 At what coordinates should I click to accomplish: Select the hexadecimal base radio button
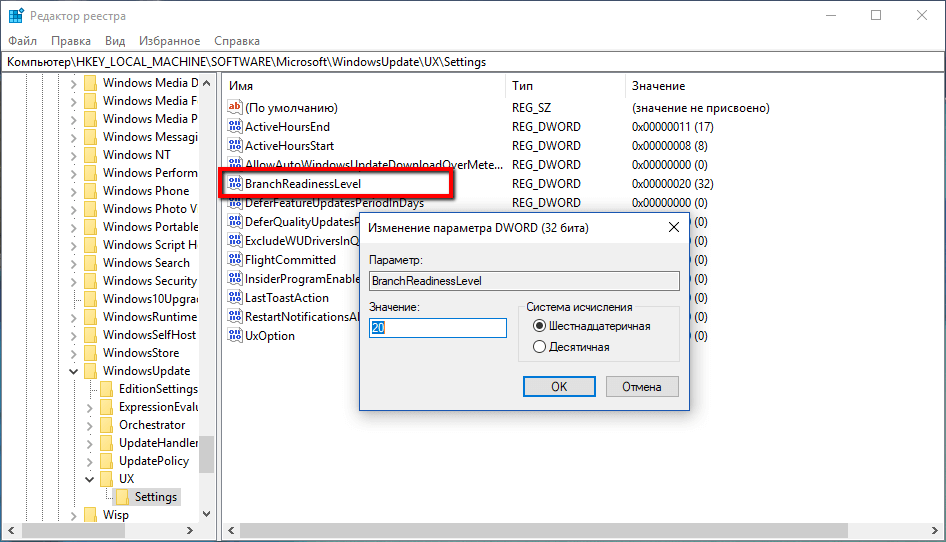point(540,326)
